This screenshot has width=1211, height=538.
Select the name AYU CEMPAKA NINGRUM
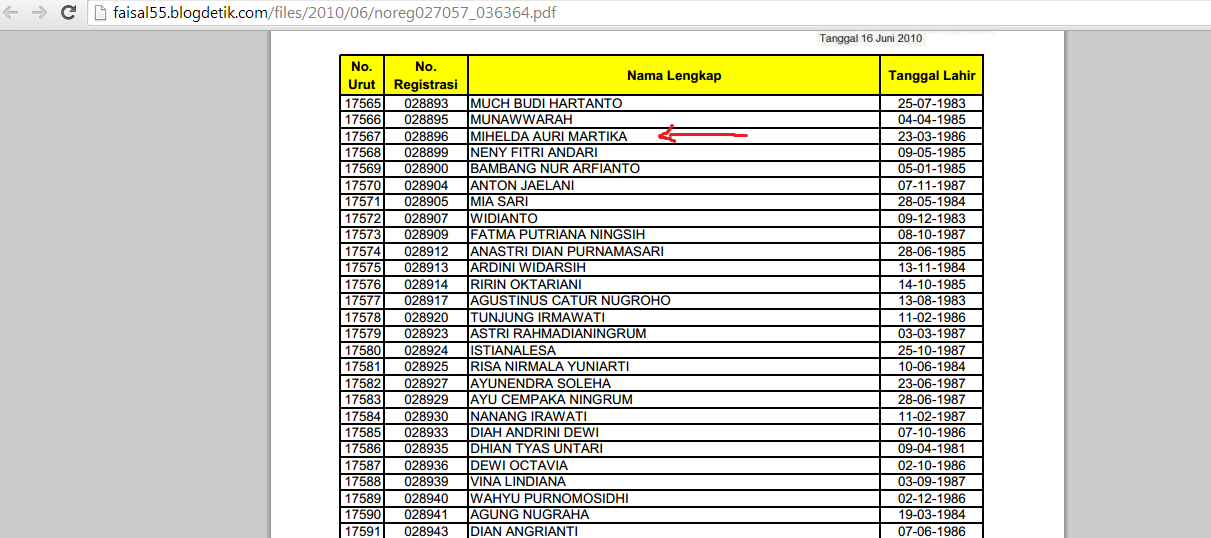click(549, 399)
